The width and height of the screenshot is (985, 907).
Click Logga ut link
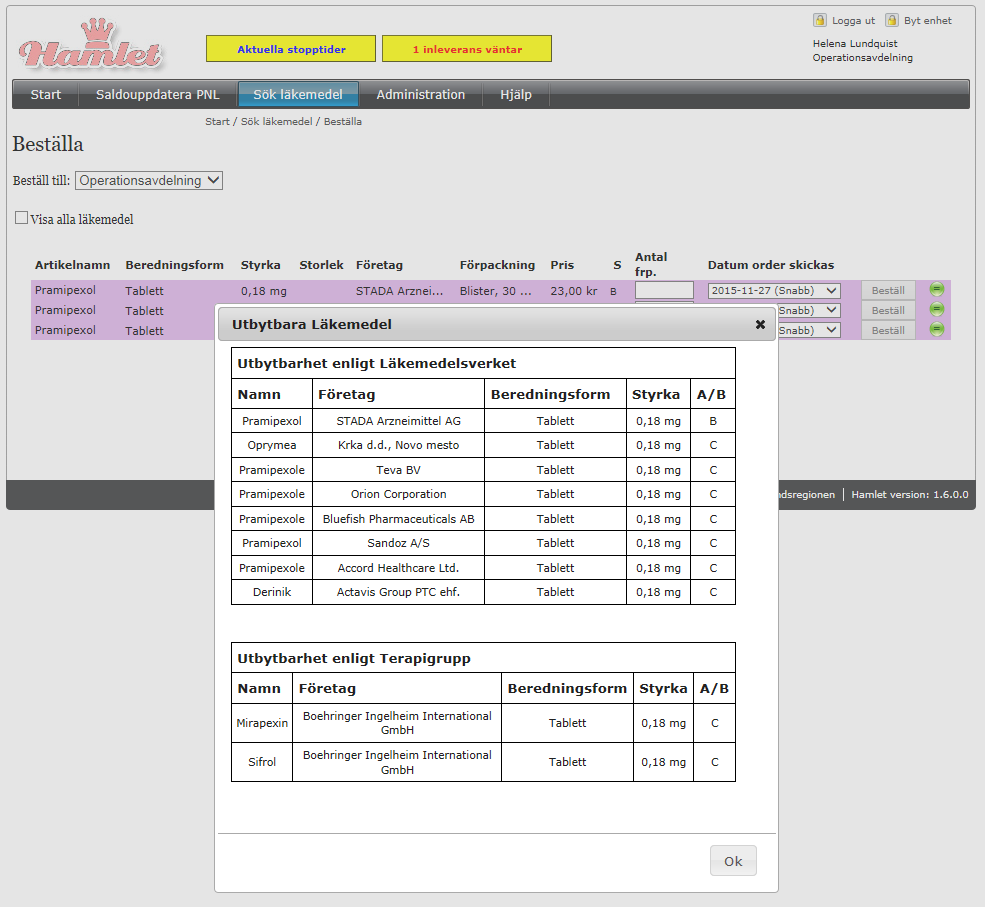853,21
